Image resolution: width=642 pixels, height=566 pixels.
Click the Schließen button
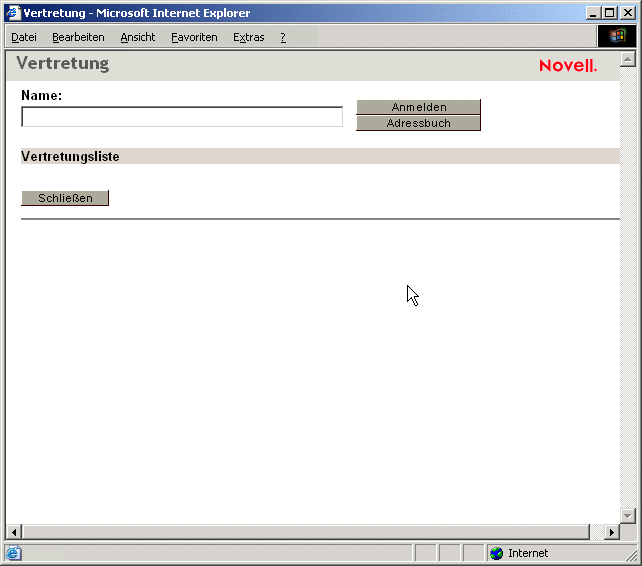point(65,198)
